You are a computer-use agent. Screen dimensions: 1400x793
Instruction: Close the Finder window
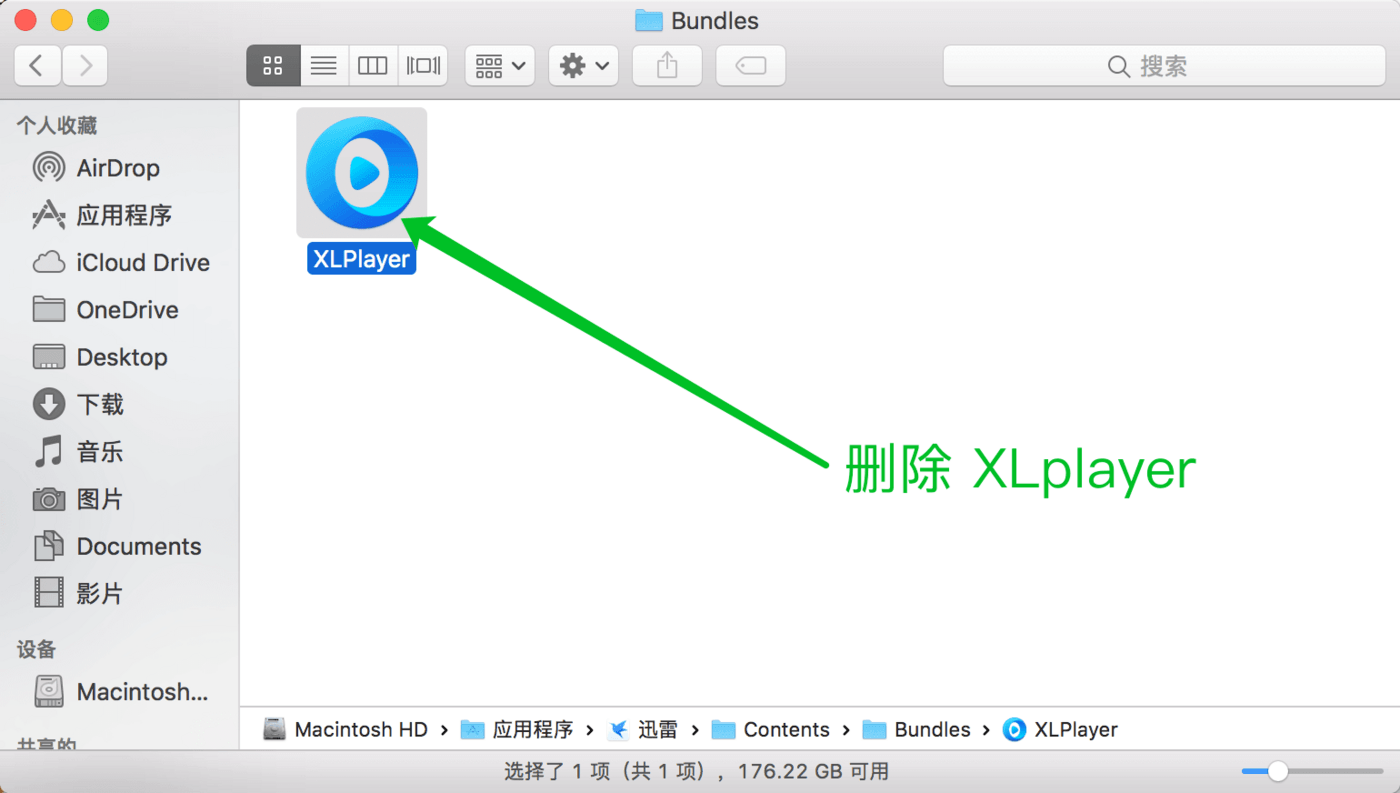26,20
